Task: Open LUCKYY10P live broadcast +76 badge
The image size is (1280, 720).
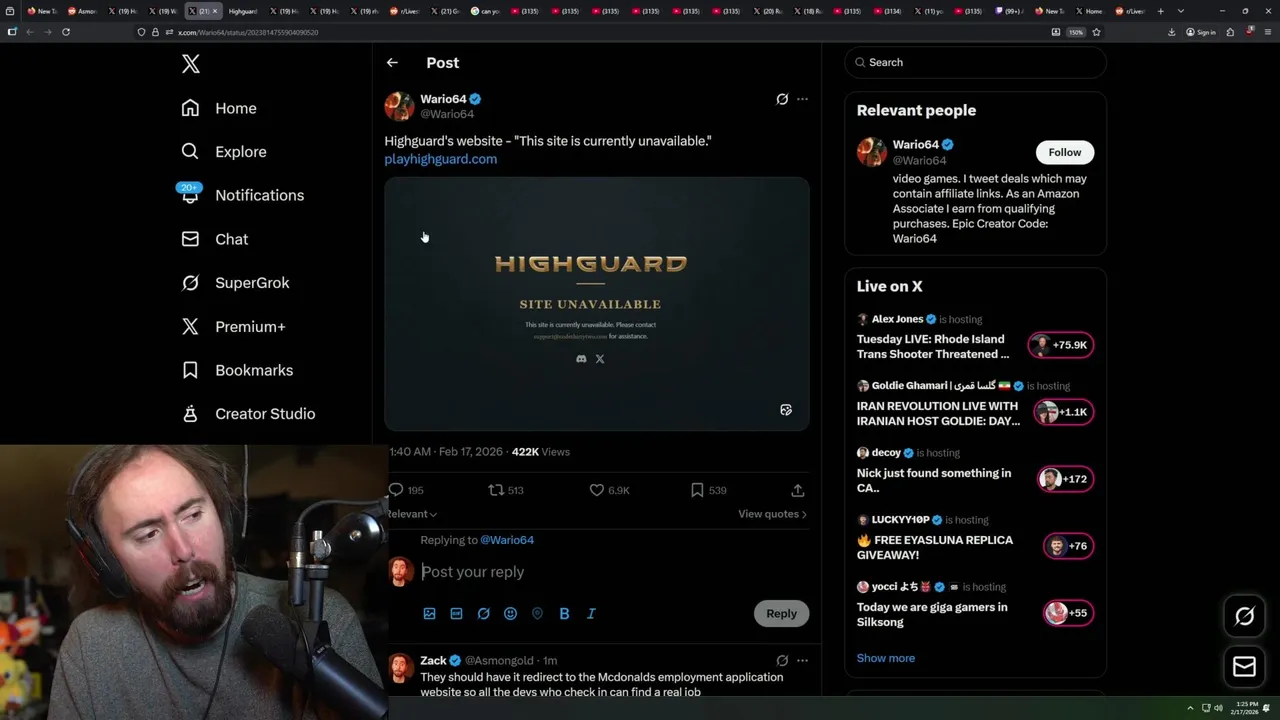Action: tap(1068, 546)
